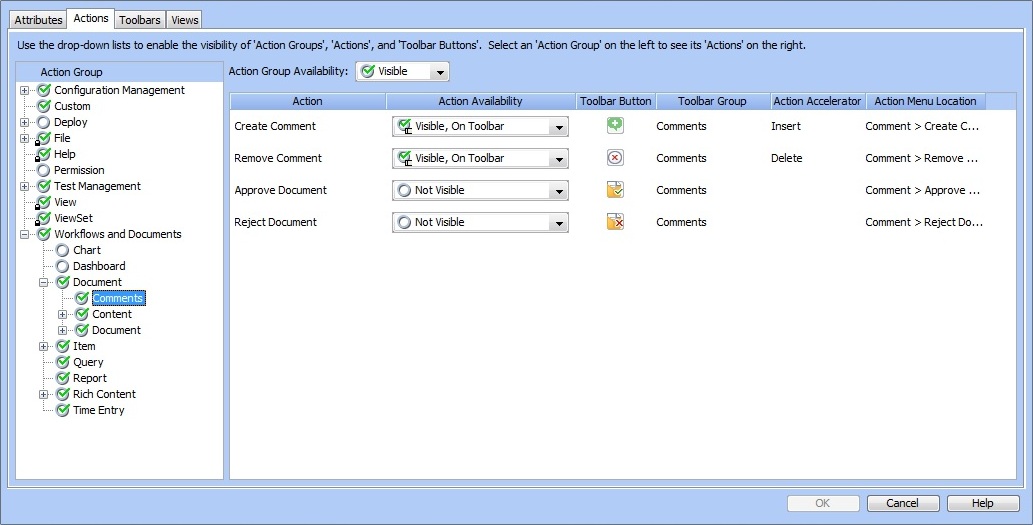Expand the File tree node
The height and width of the screenshot is (525, 1033).
[x=24, y=138]
